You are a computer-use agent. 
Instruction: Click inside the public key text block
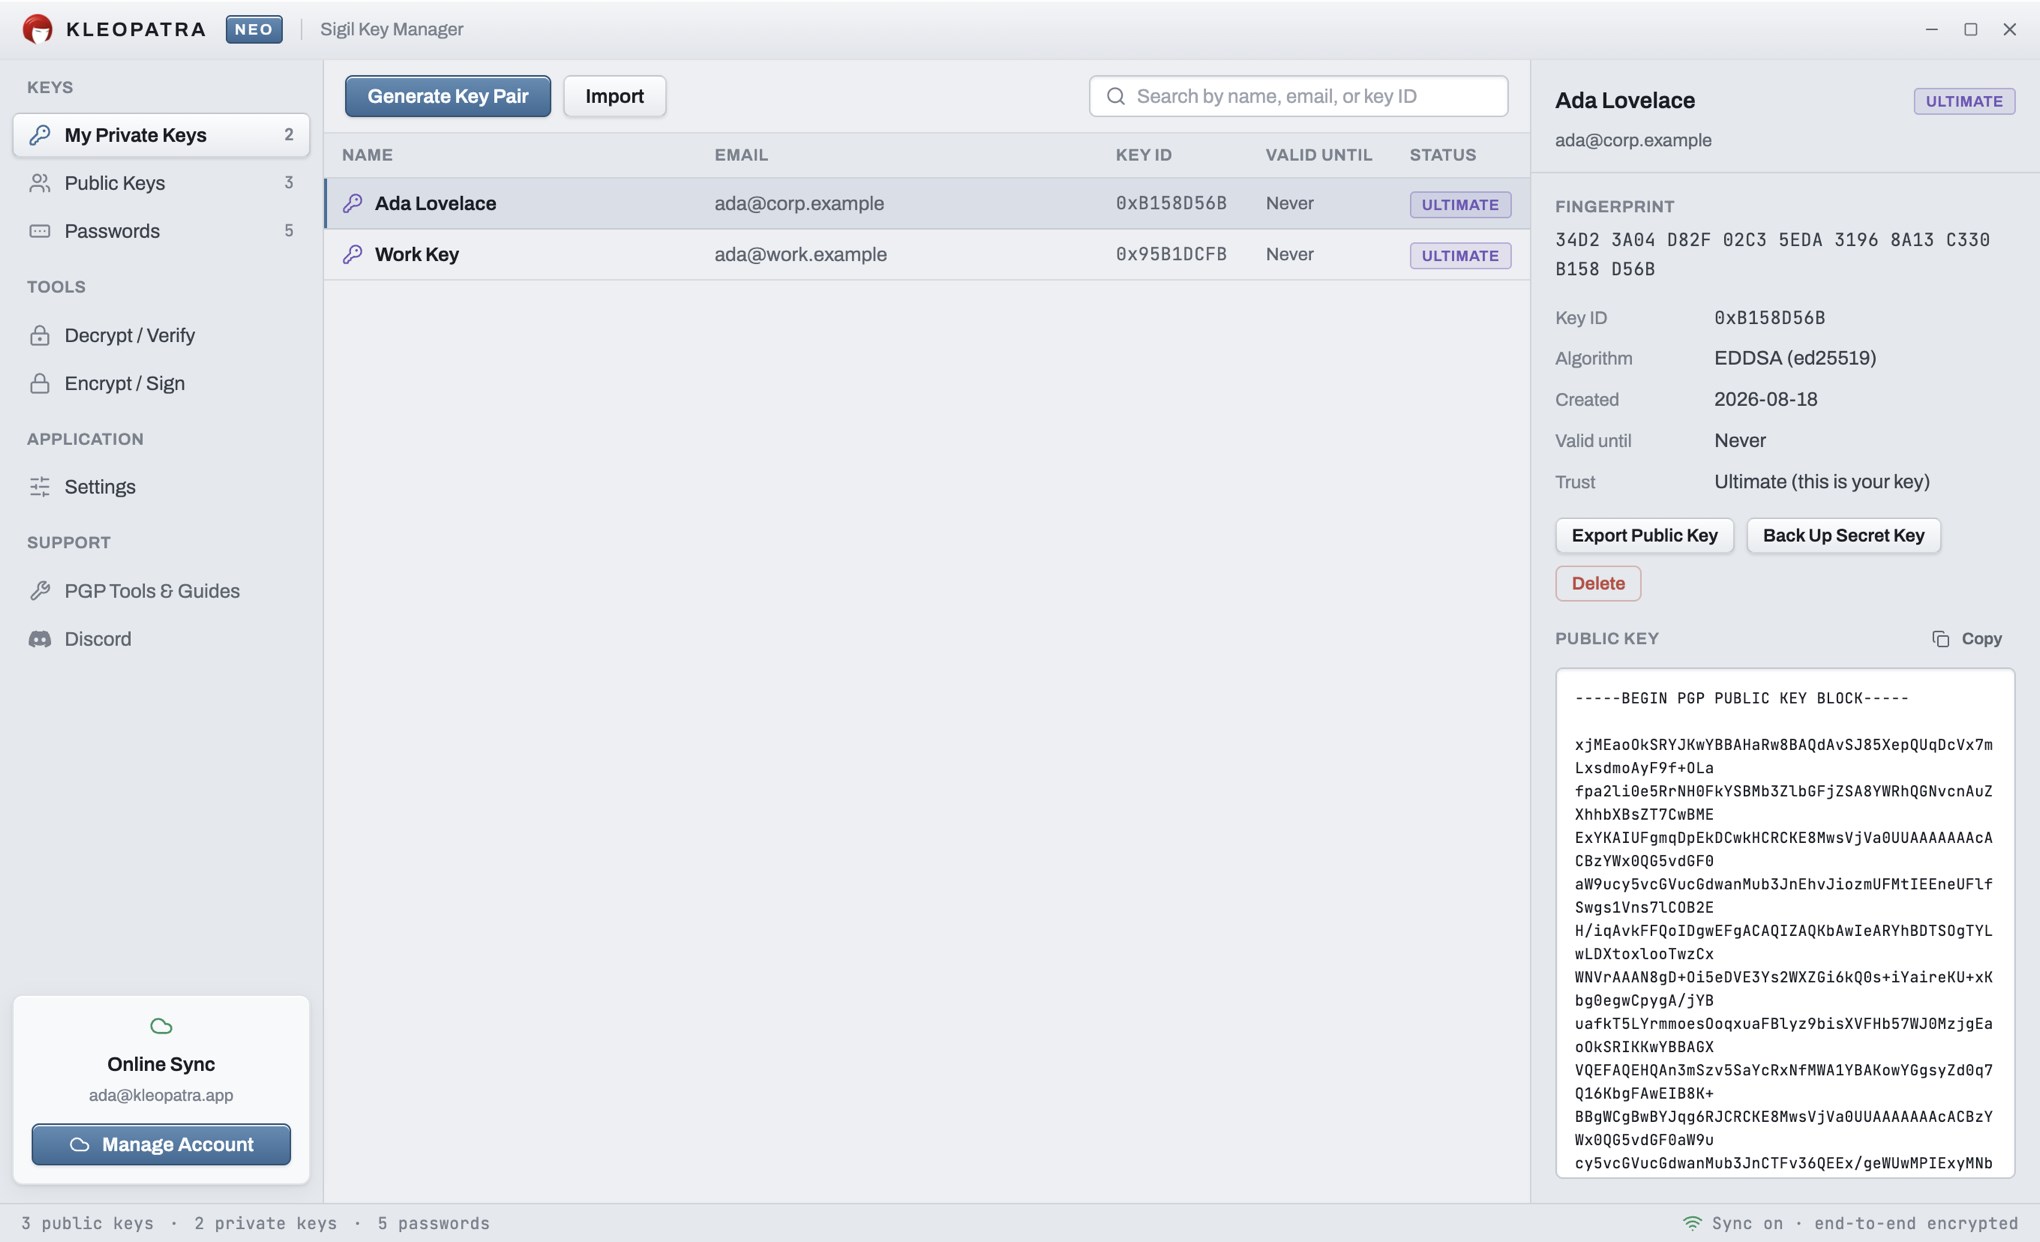(1785, 923)
